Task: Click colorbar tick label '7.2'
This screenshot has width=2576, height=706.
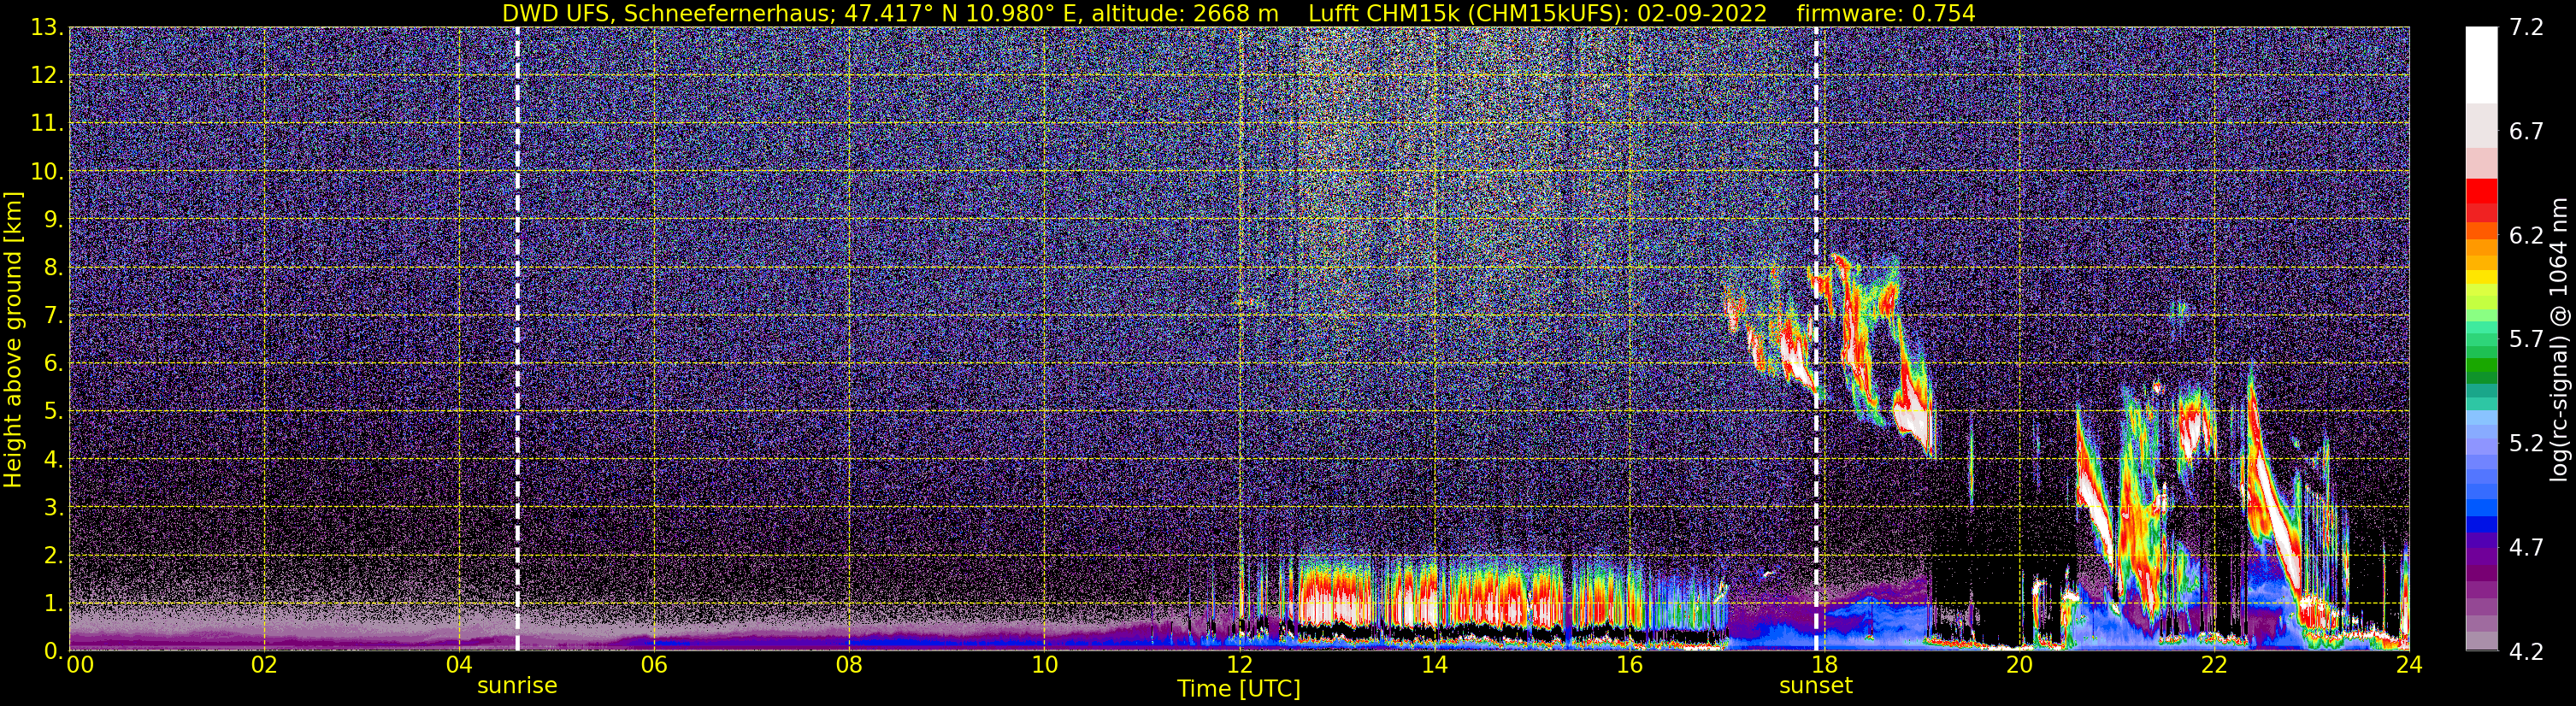Action: tap(2526, 28)
